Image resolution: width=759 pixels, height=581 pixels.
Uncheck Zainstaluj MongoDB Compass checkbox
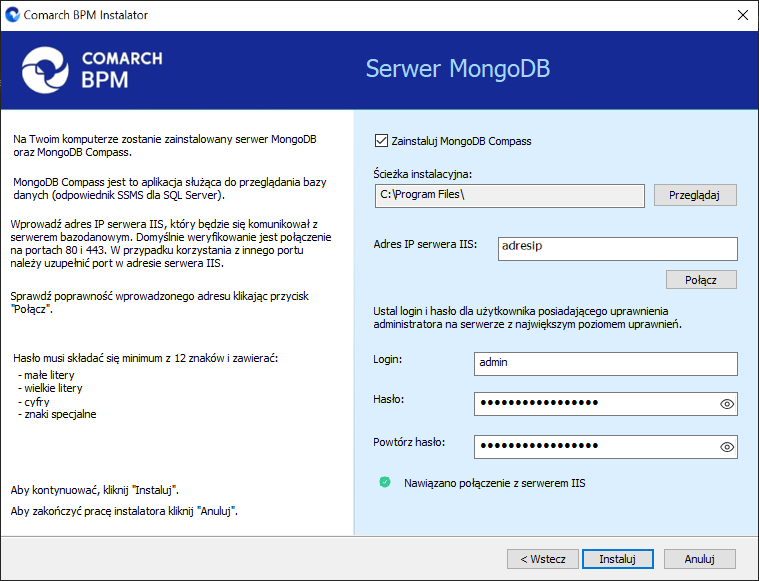pos(381,141)
